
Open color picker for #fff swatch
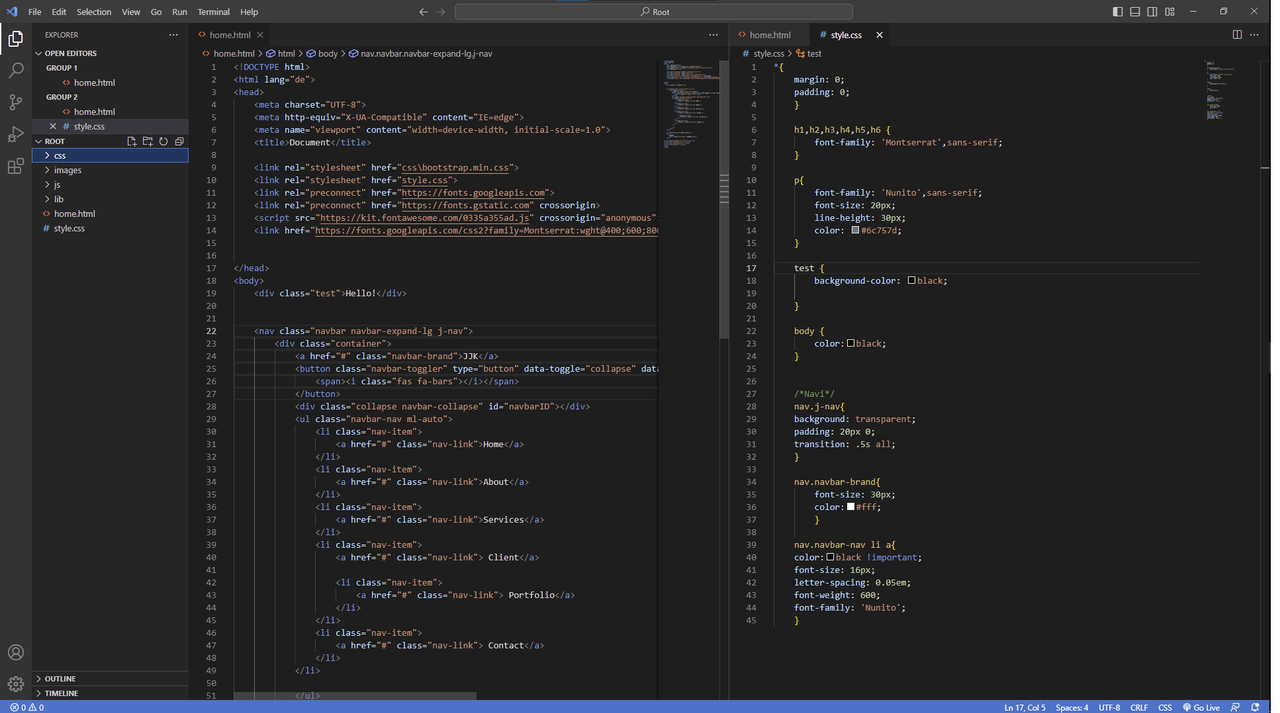pyautogui.click(x=850, y=507)
